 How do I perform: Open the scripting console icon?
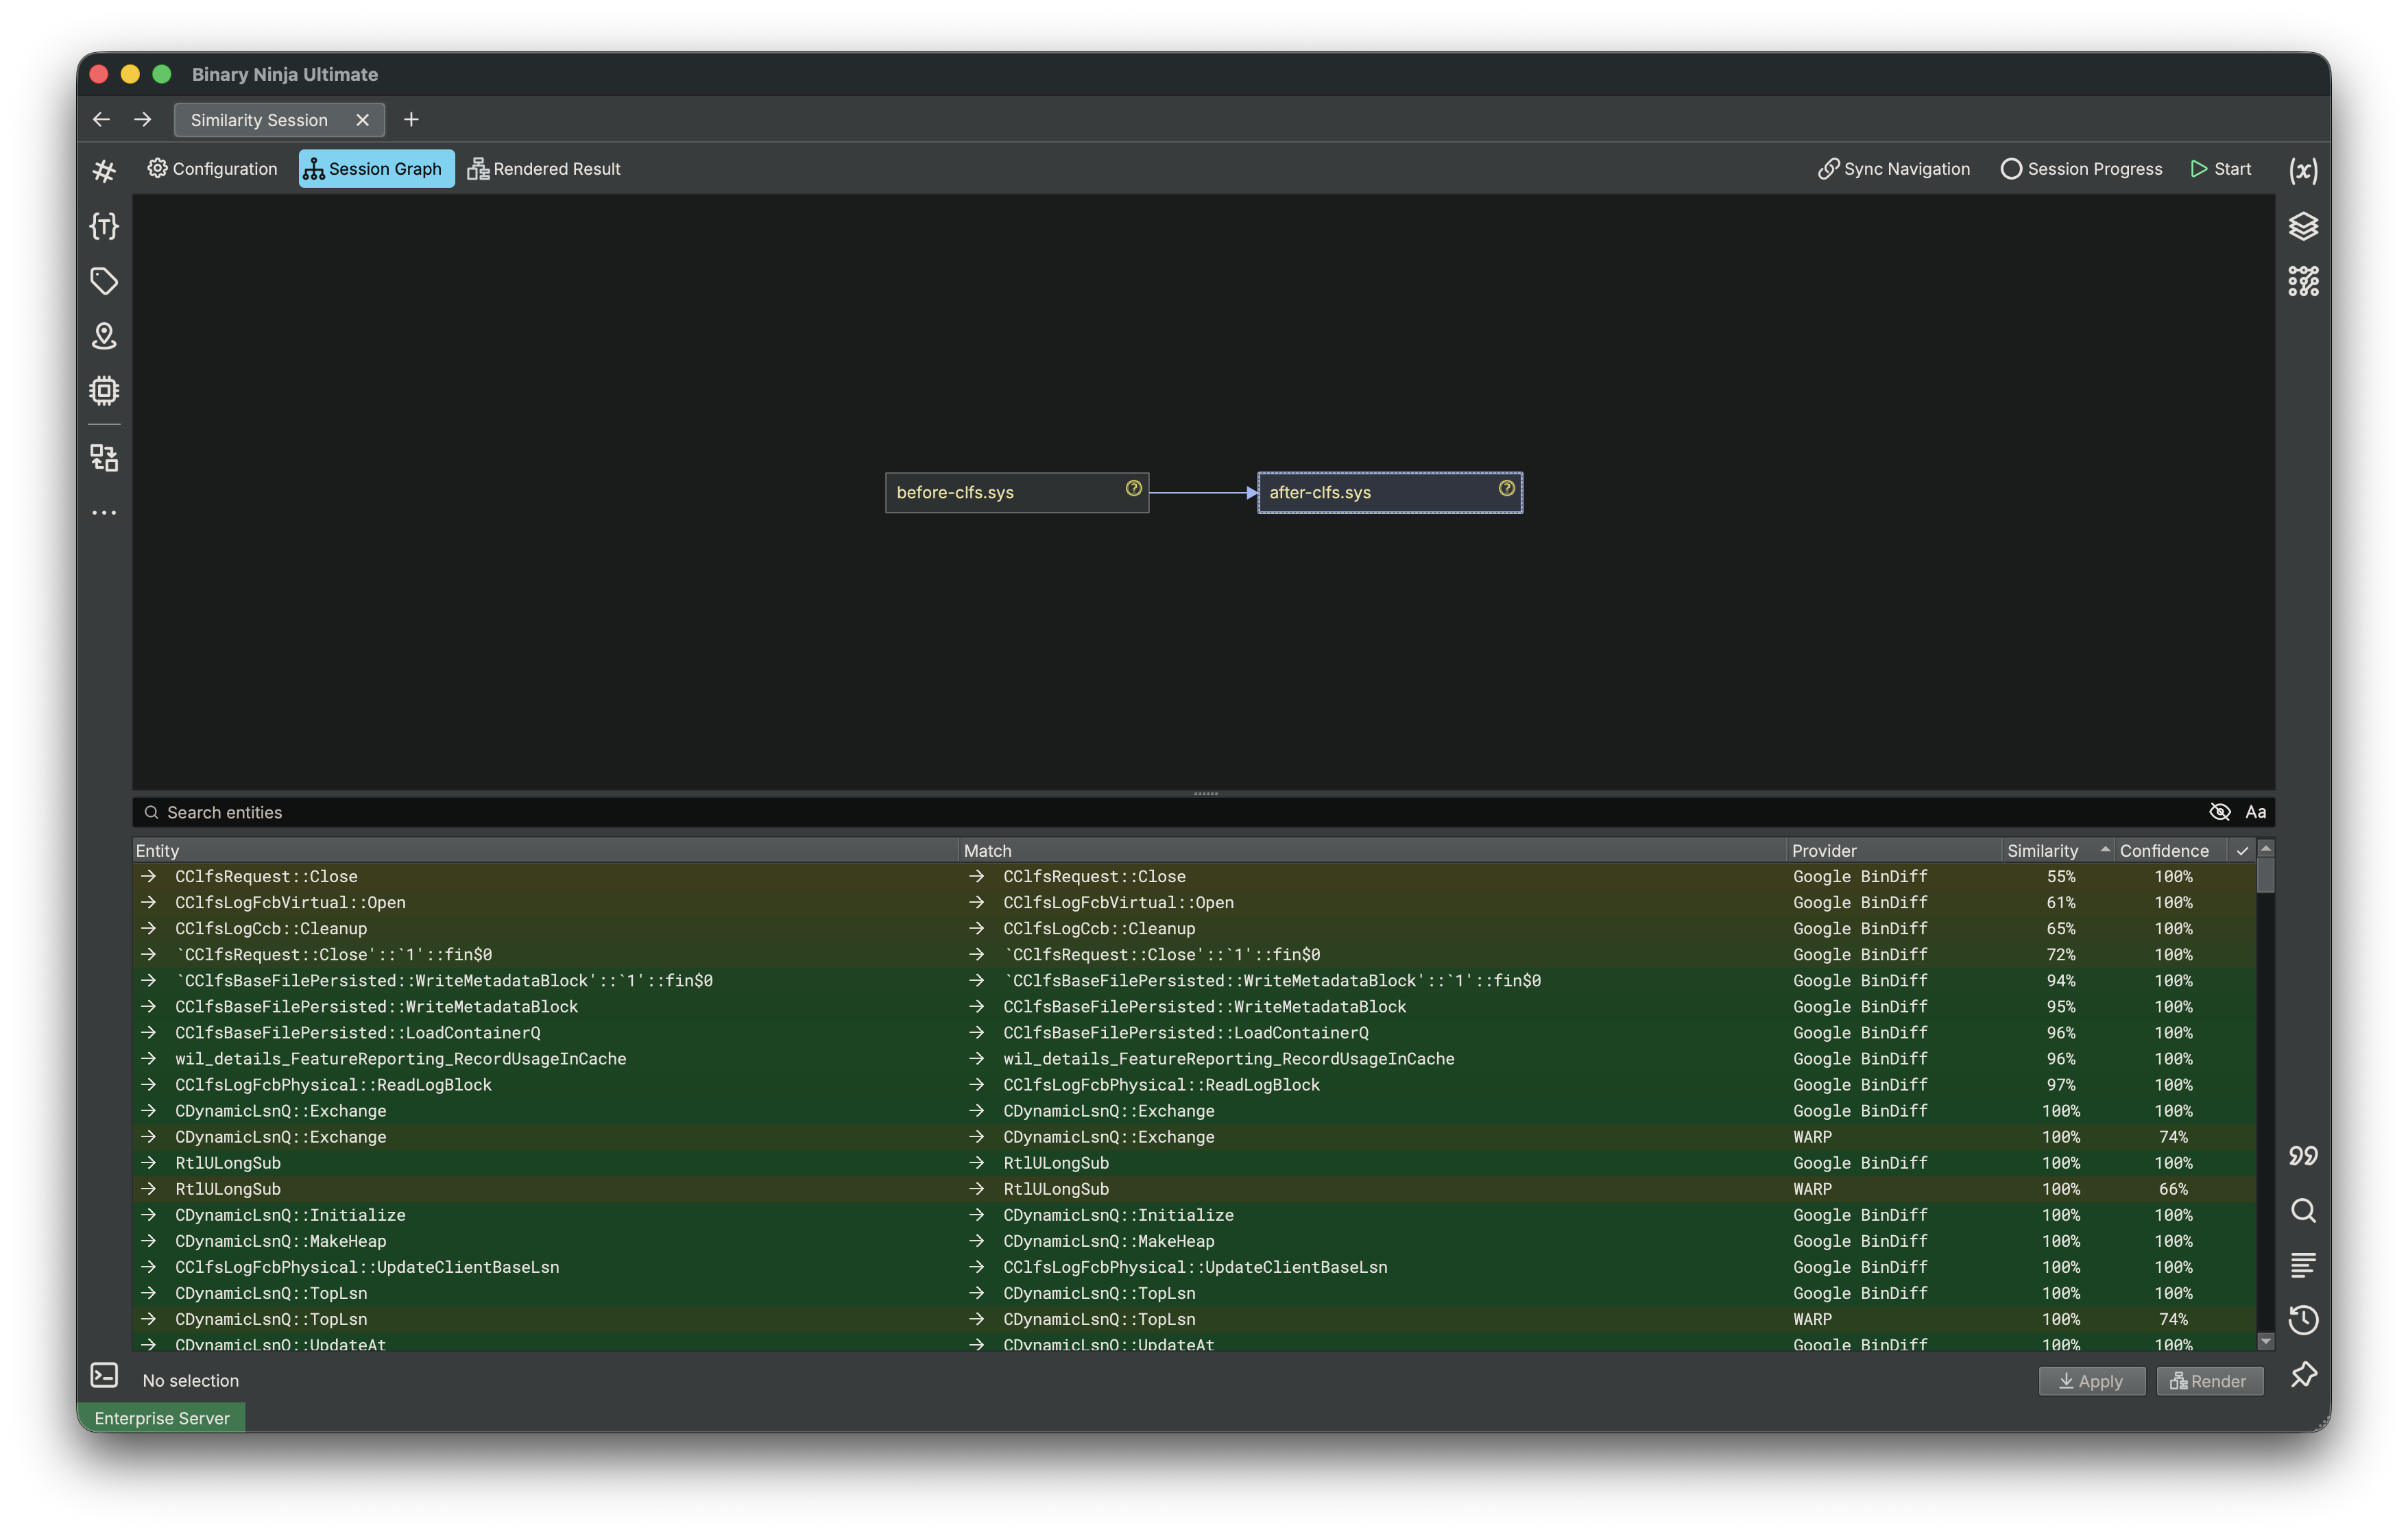(x=104, y=1375)
